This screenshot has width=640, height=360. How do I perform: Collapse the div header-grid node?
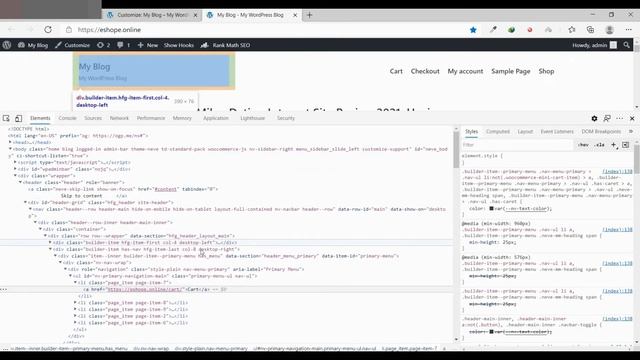tap(25, 202)
